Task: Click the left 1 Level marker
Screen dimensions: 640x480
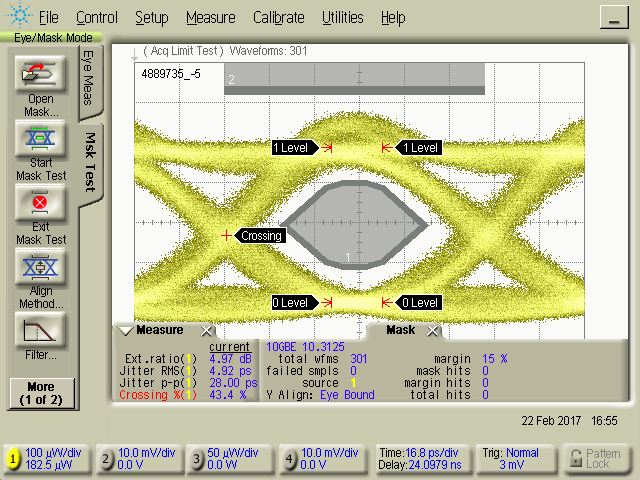Action: coord(293,148)
